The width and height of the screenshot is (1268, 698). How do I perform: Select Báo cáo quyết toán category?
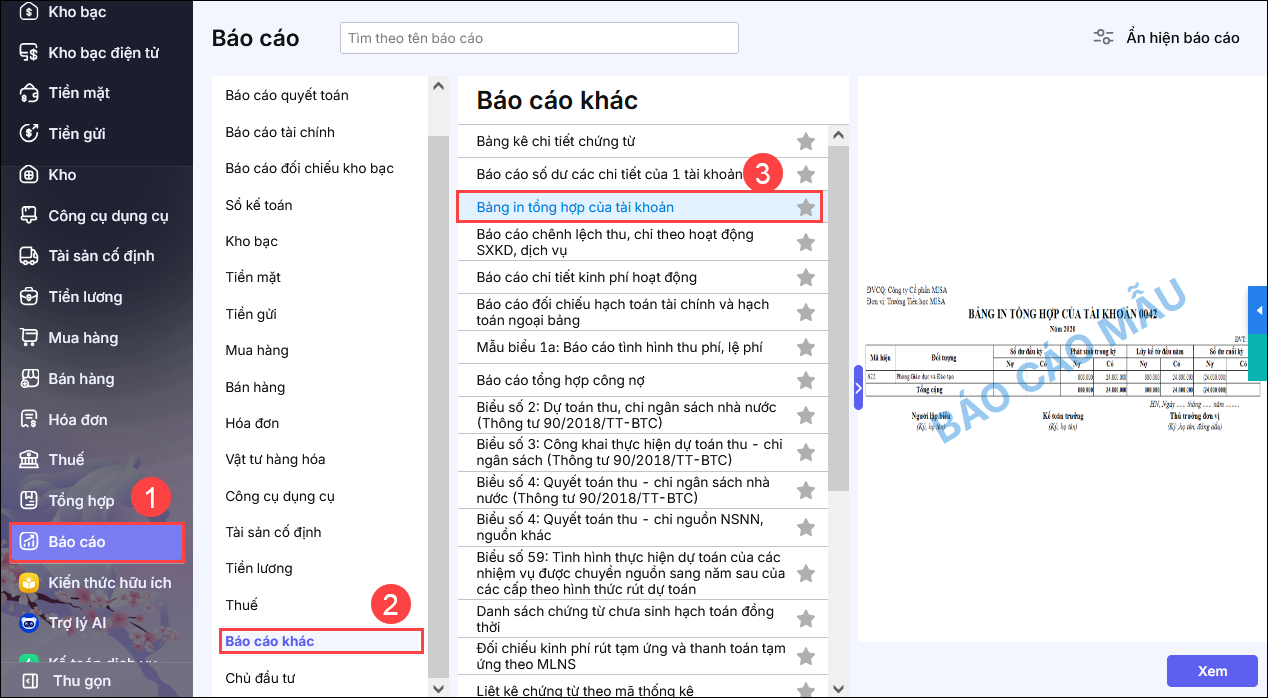[x=287, y=96]
